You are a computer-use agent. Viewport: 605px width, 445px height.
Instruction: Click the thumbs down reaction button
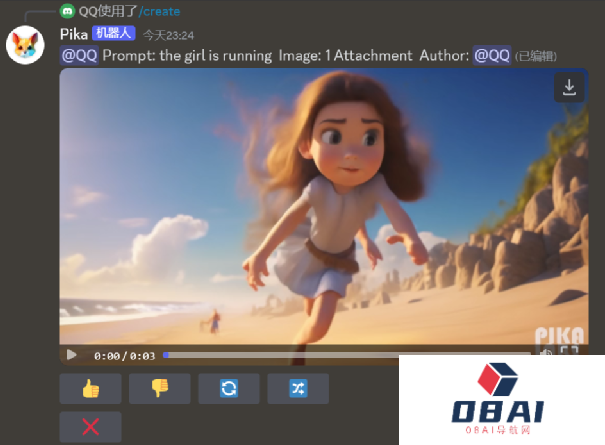[x=159, y=389]
